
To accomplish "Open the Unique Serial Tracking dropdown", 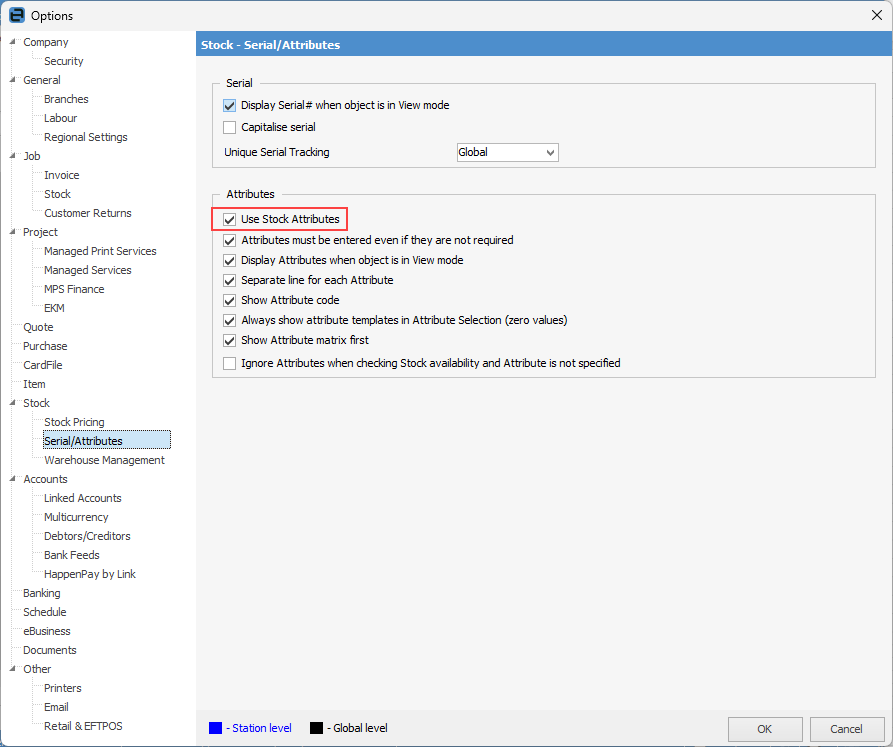I will pyautogui.click(x=549, y=152).
